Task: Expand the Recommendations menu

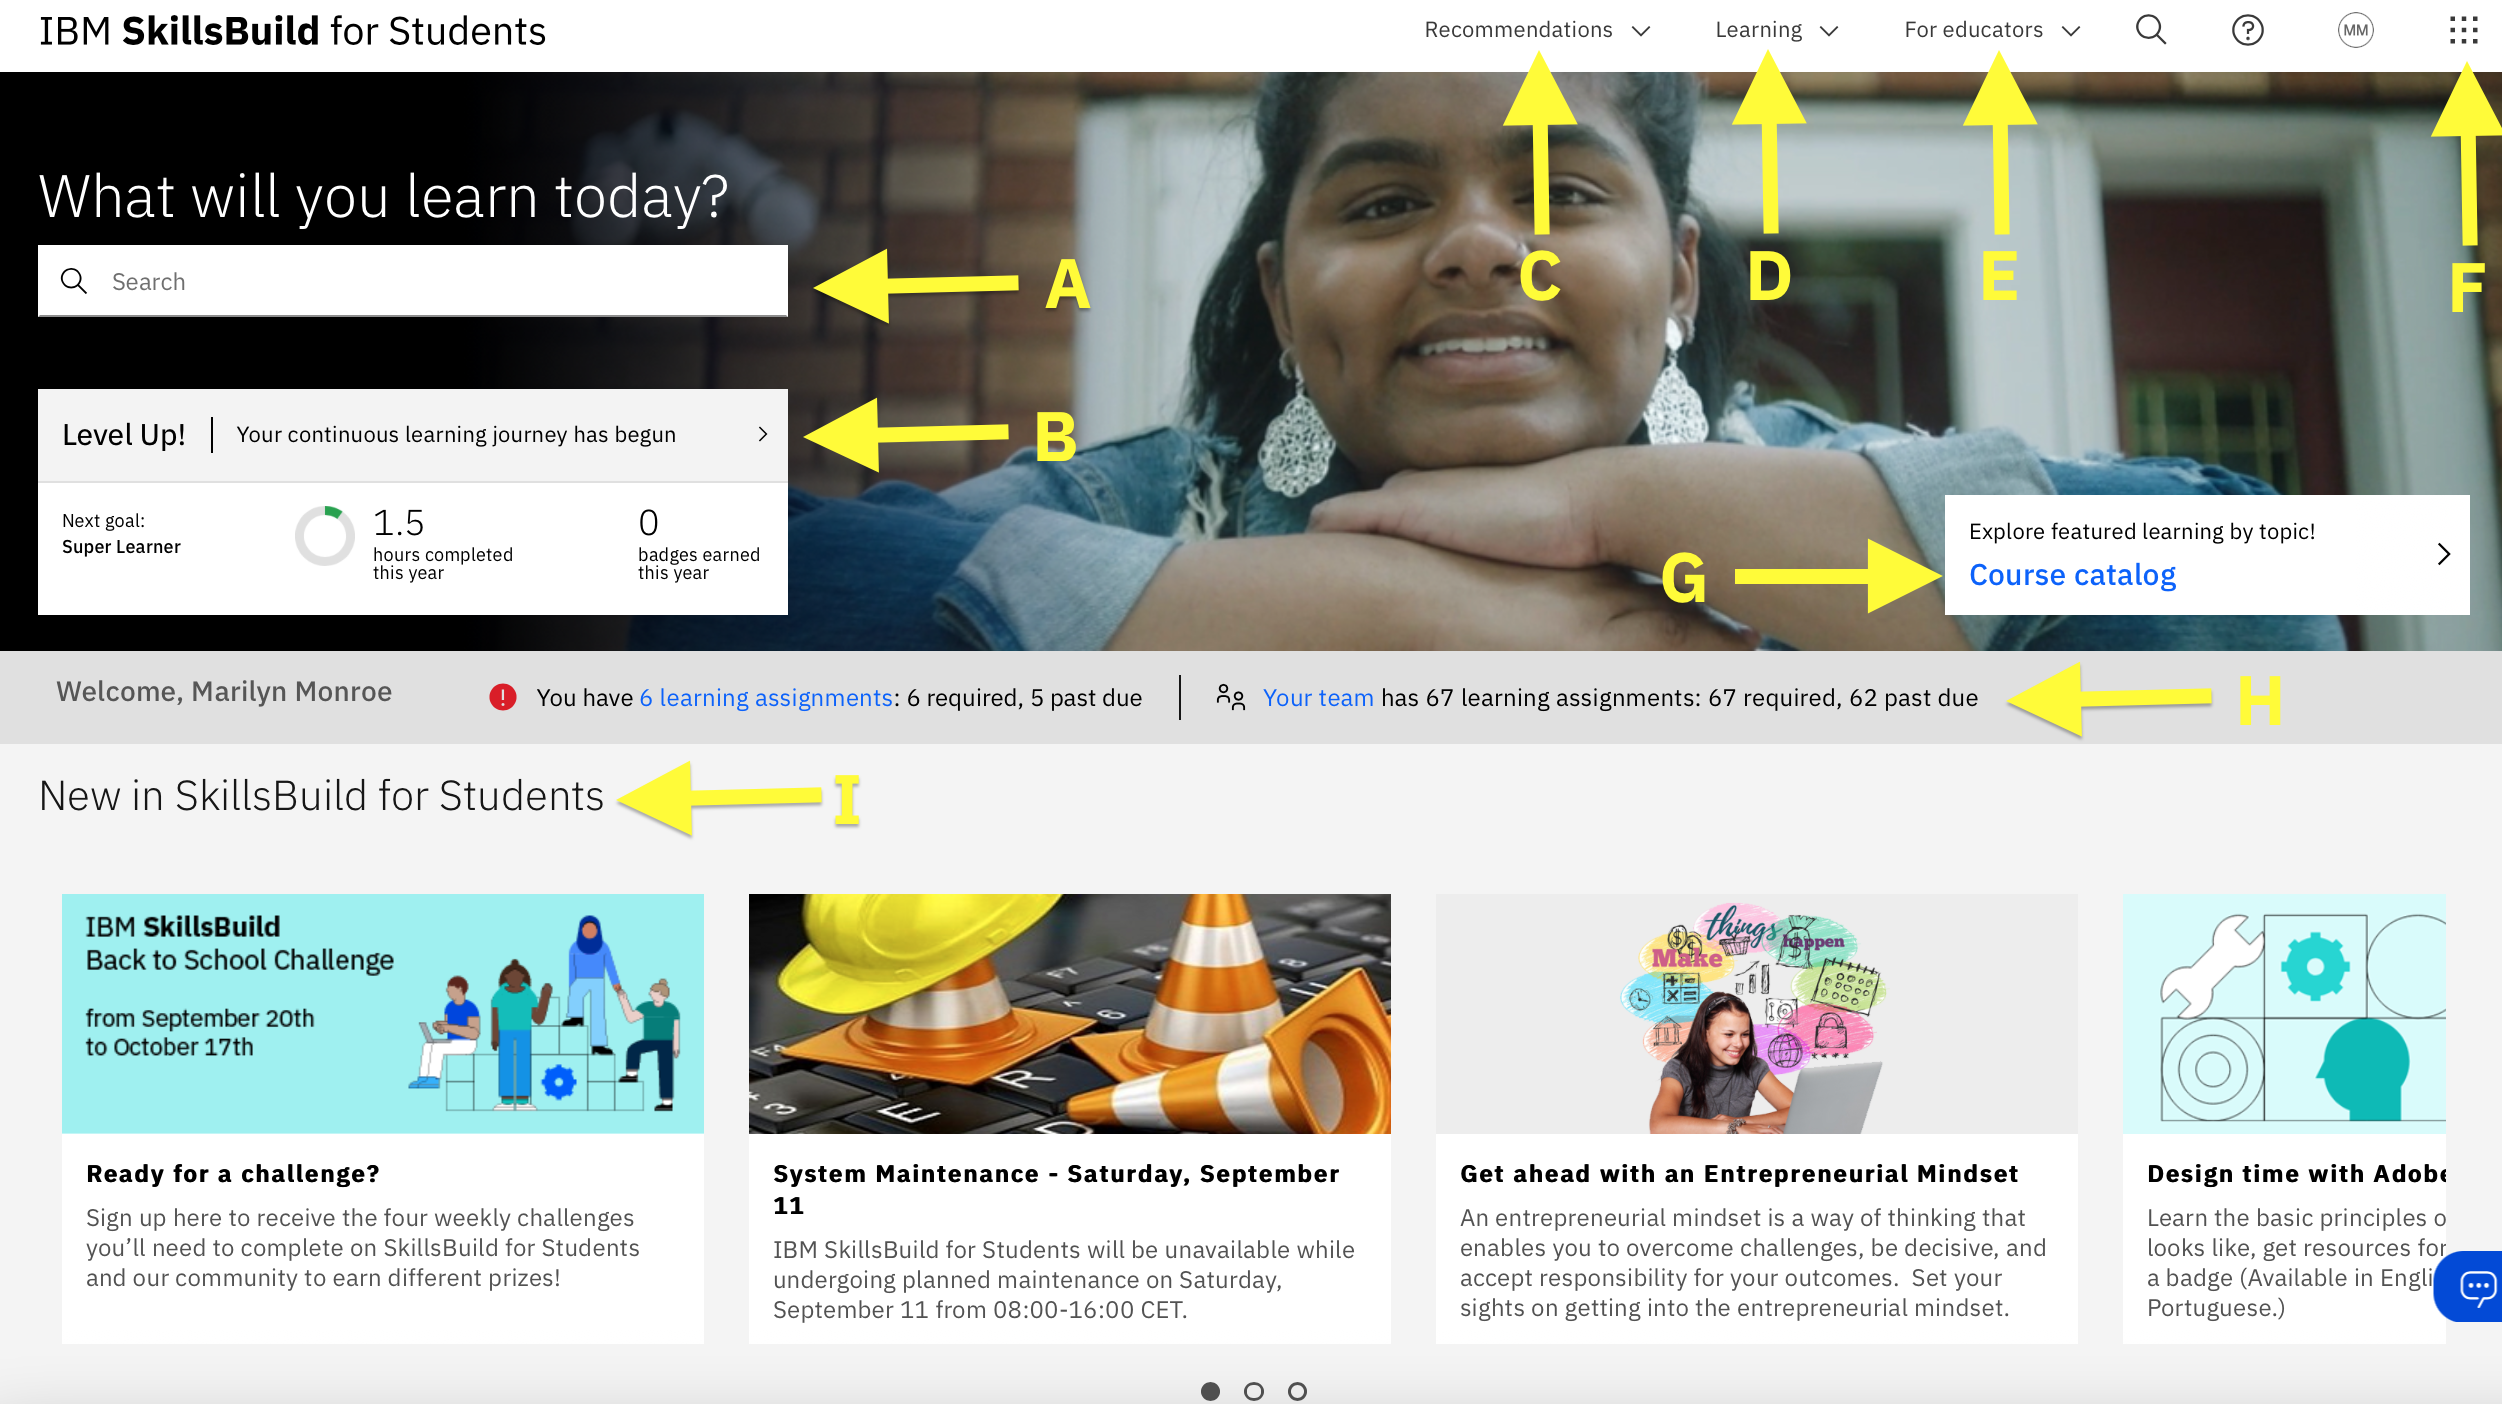Action: click(x=1536, y=30)
